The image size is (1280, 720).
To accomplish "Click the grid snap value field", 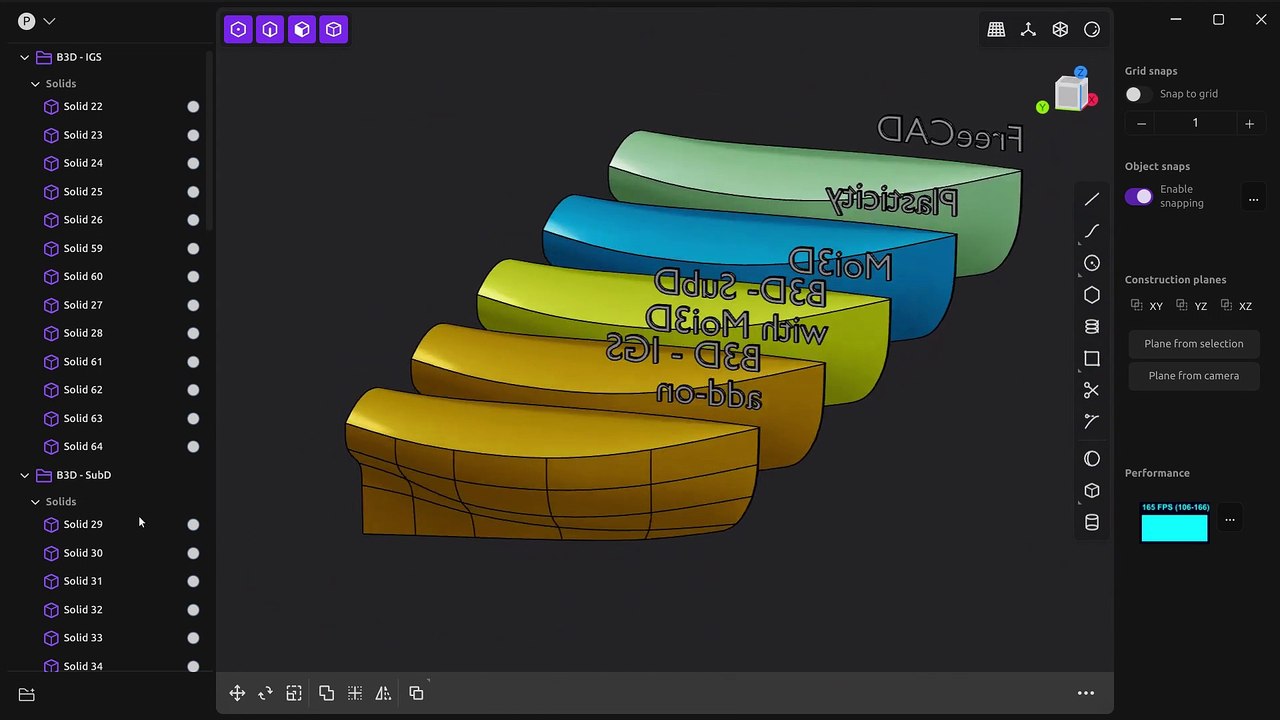I will tap(1195, 123).
